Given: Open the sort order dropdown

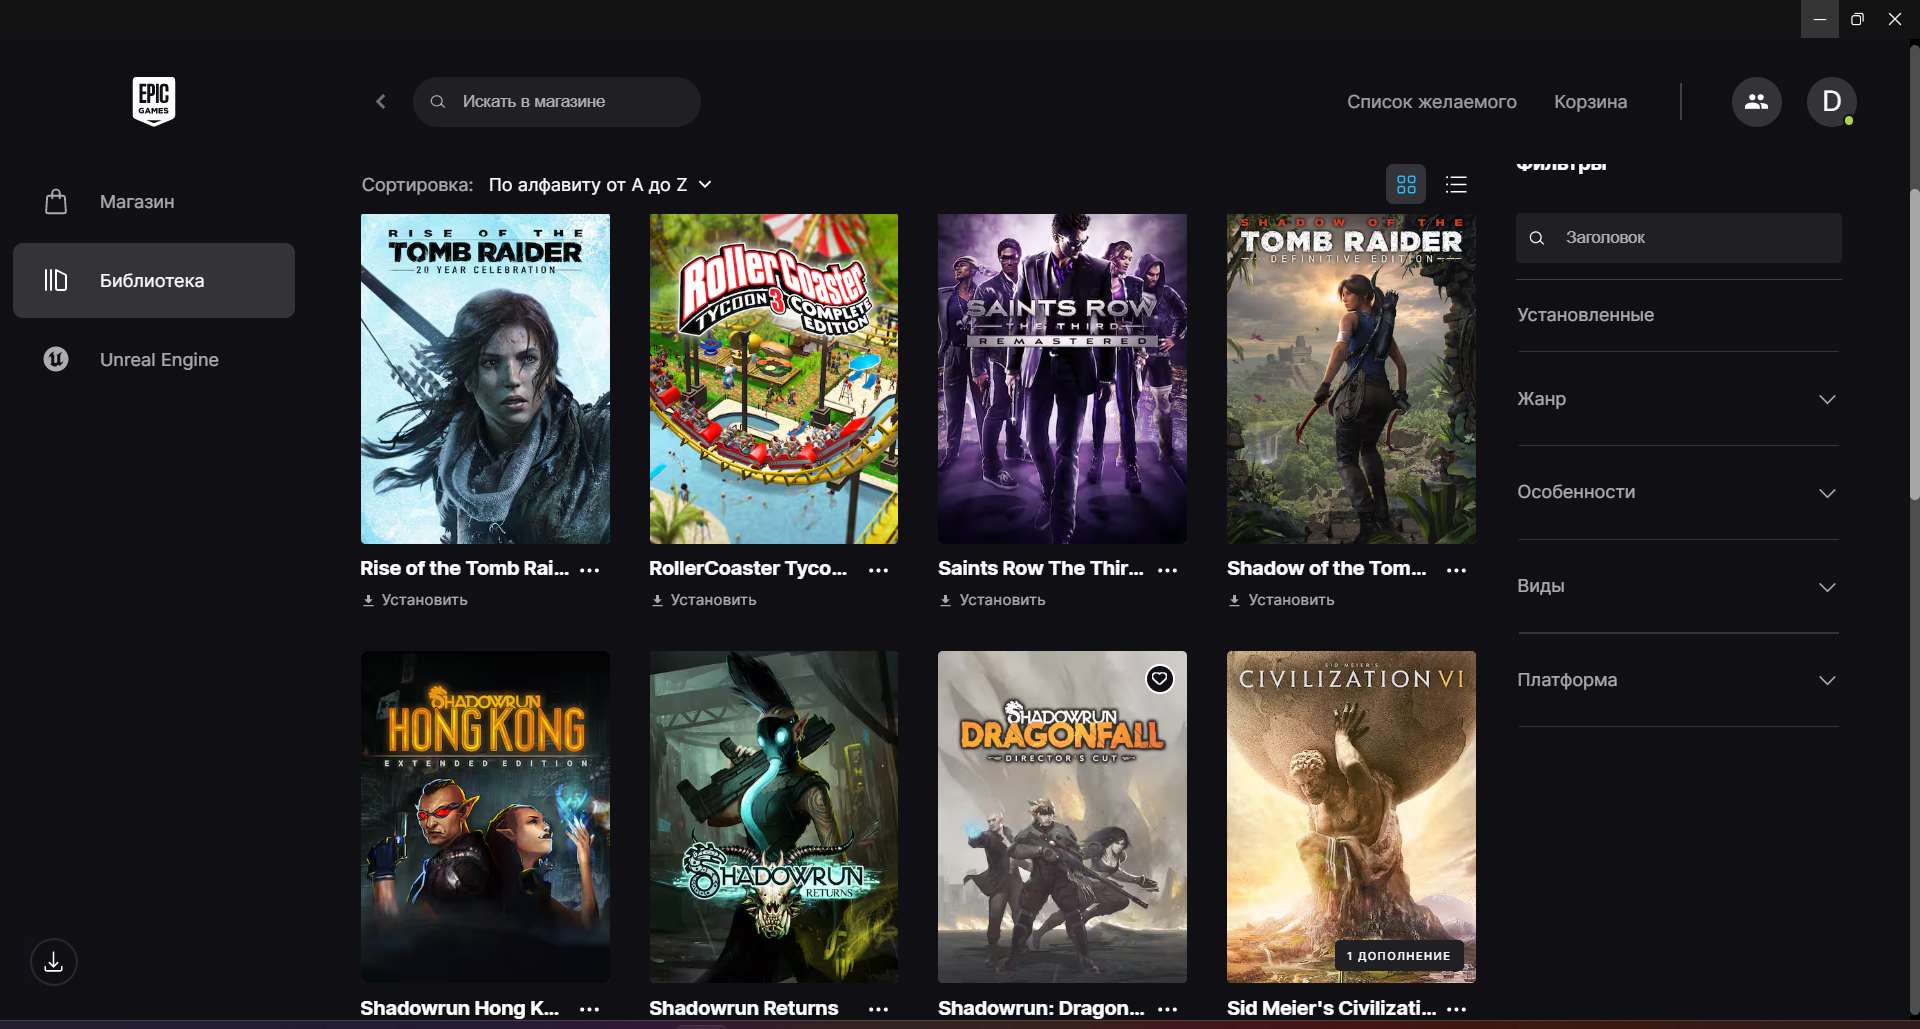Looking at the screenshot, I should tap(600, 185).
